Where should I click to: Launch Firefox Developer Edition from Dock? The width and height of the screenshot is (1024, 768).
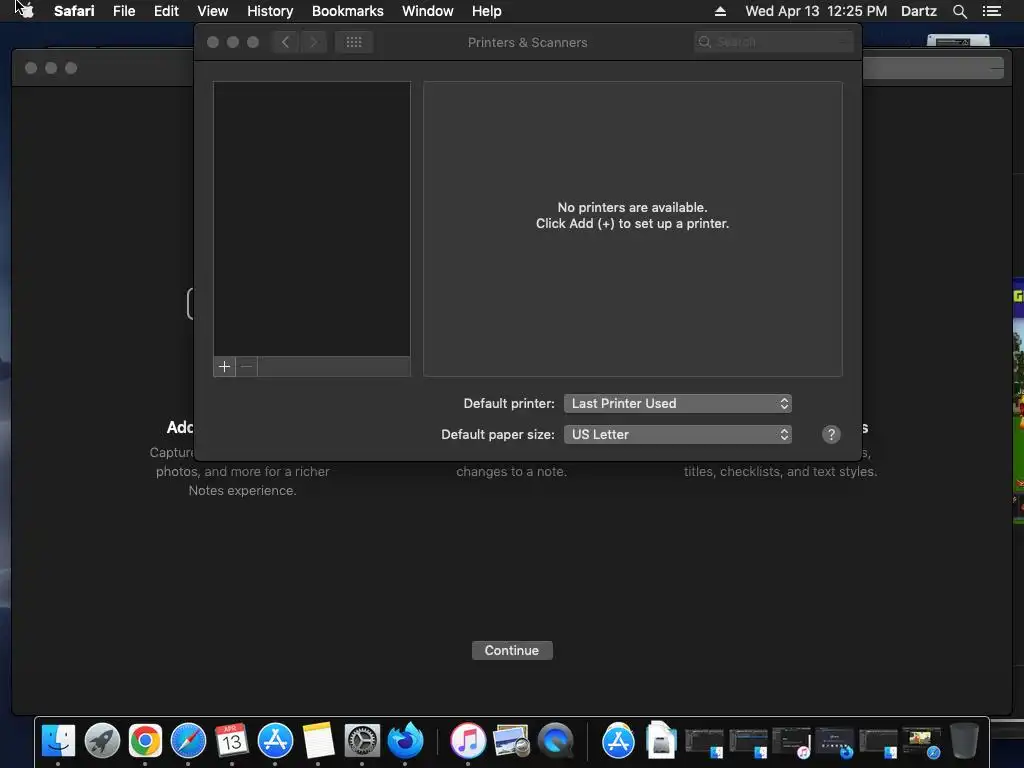(x=405, y=741)
